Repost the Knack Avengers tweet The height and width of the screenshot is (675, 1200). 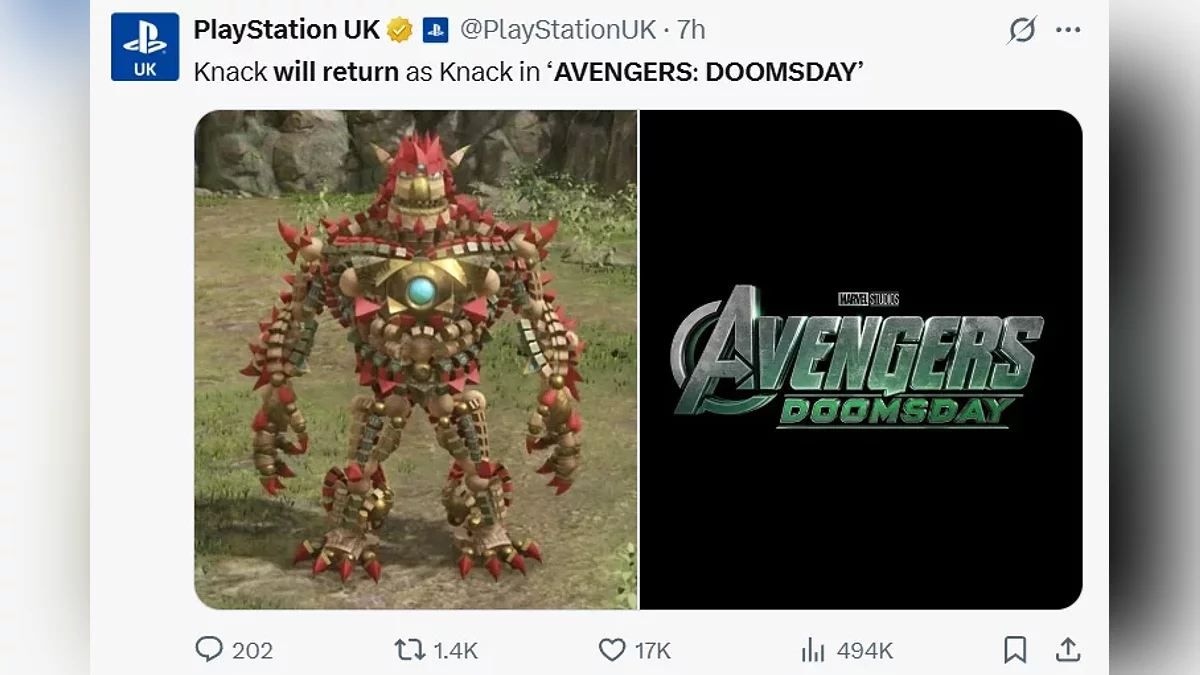[x=410, y=650]
